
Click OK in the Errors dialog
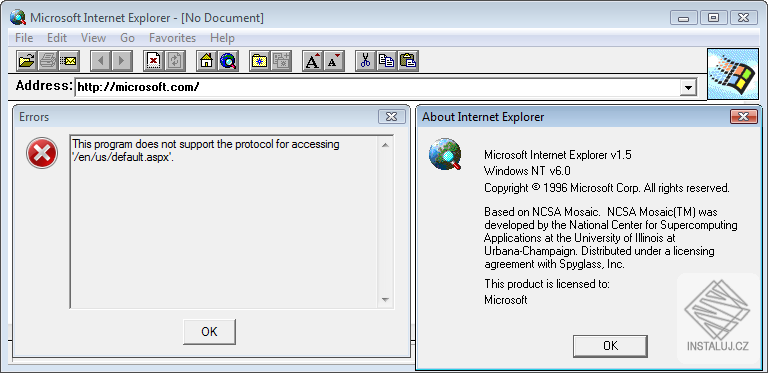(209, 332)
